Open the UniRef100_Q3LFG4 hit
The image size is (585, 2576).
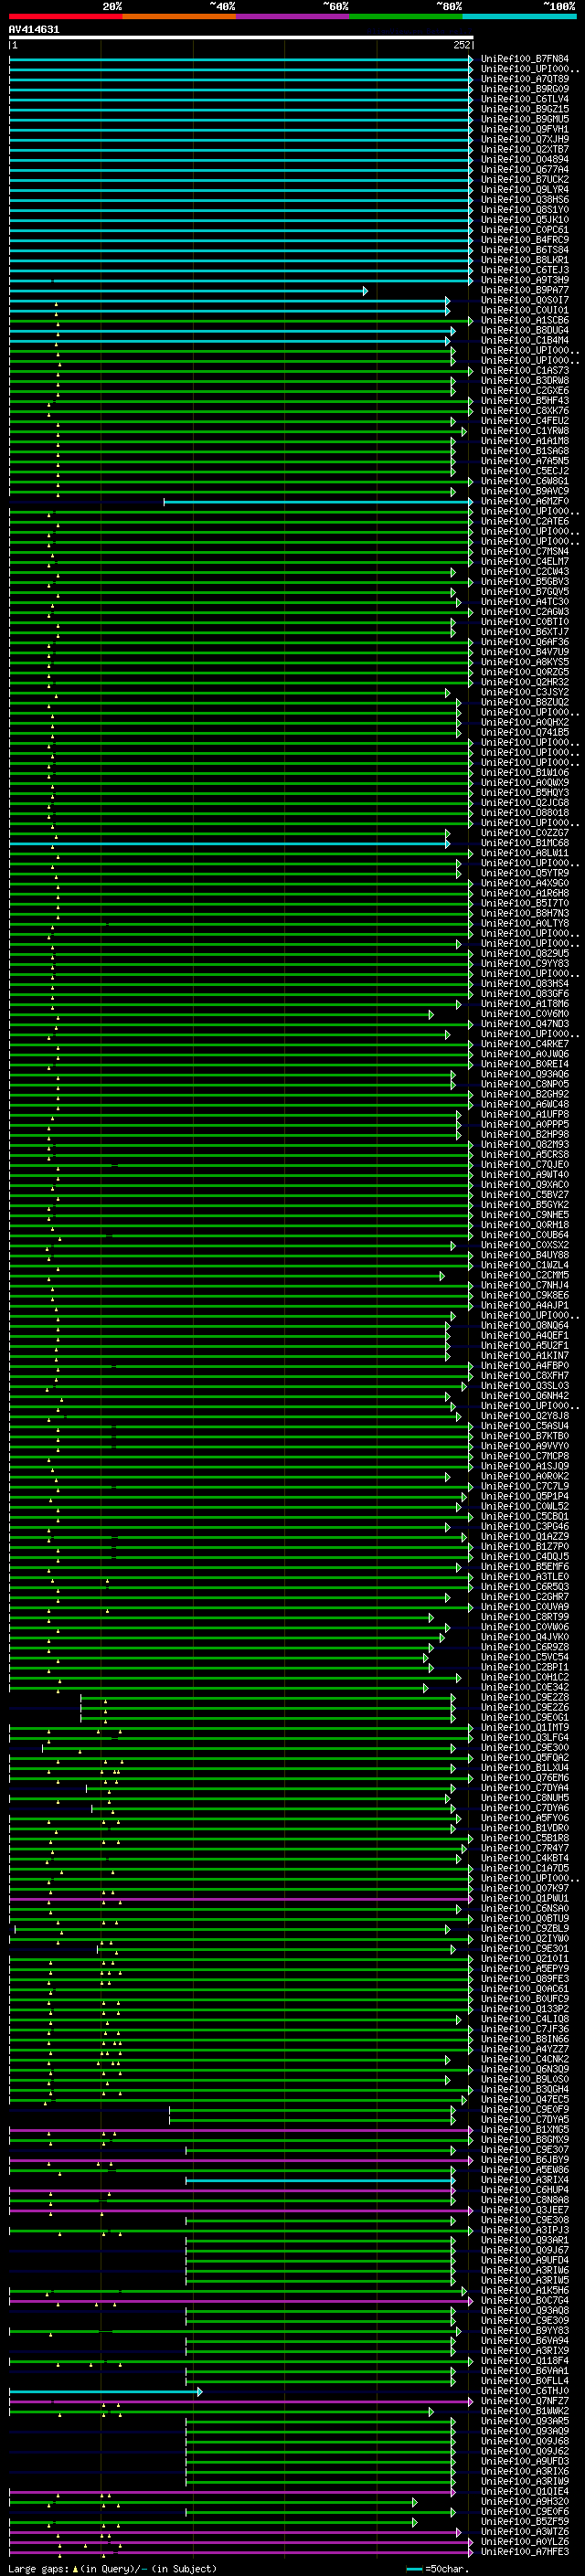[x=525, y=1737]
